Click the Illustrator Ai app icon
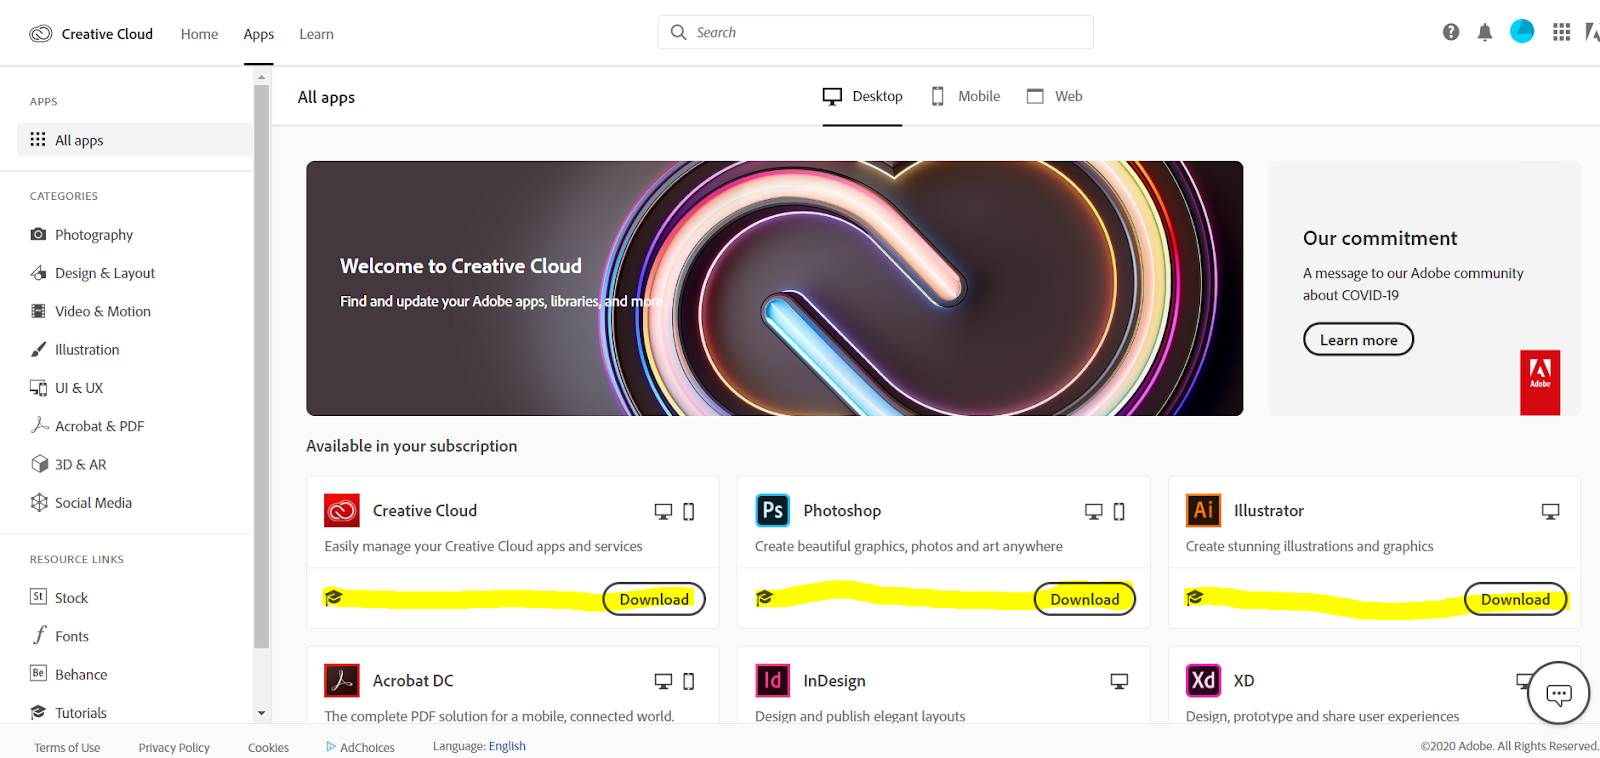This screenshot has height=758, width=1600. click(x=1203, y=511)
